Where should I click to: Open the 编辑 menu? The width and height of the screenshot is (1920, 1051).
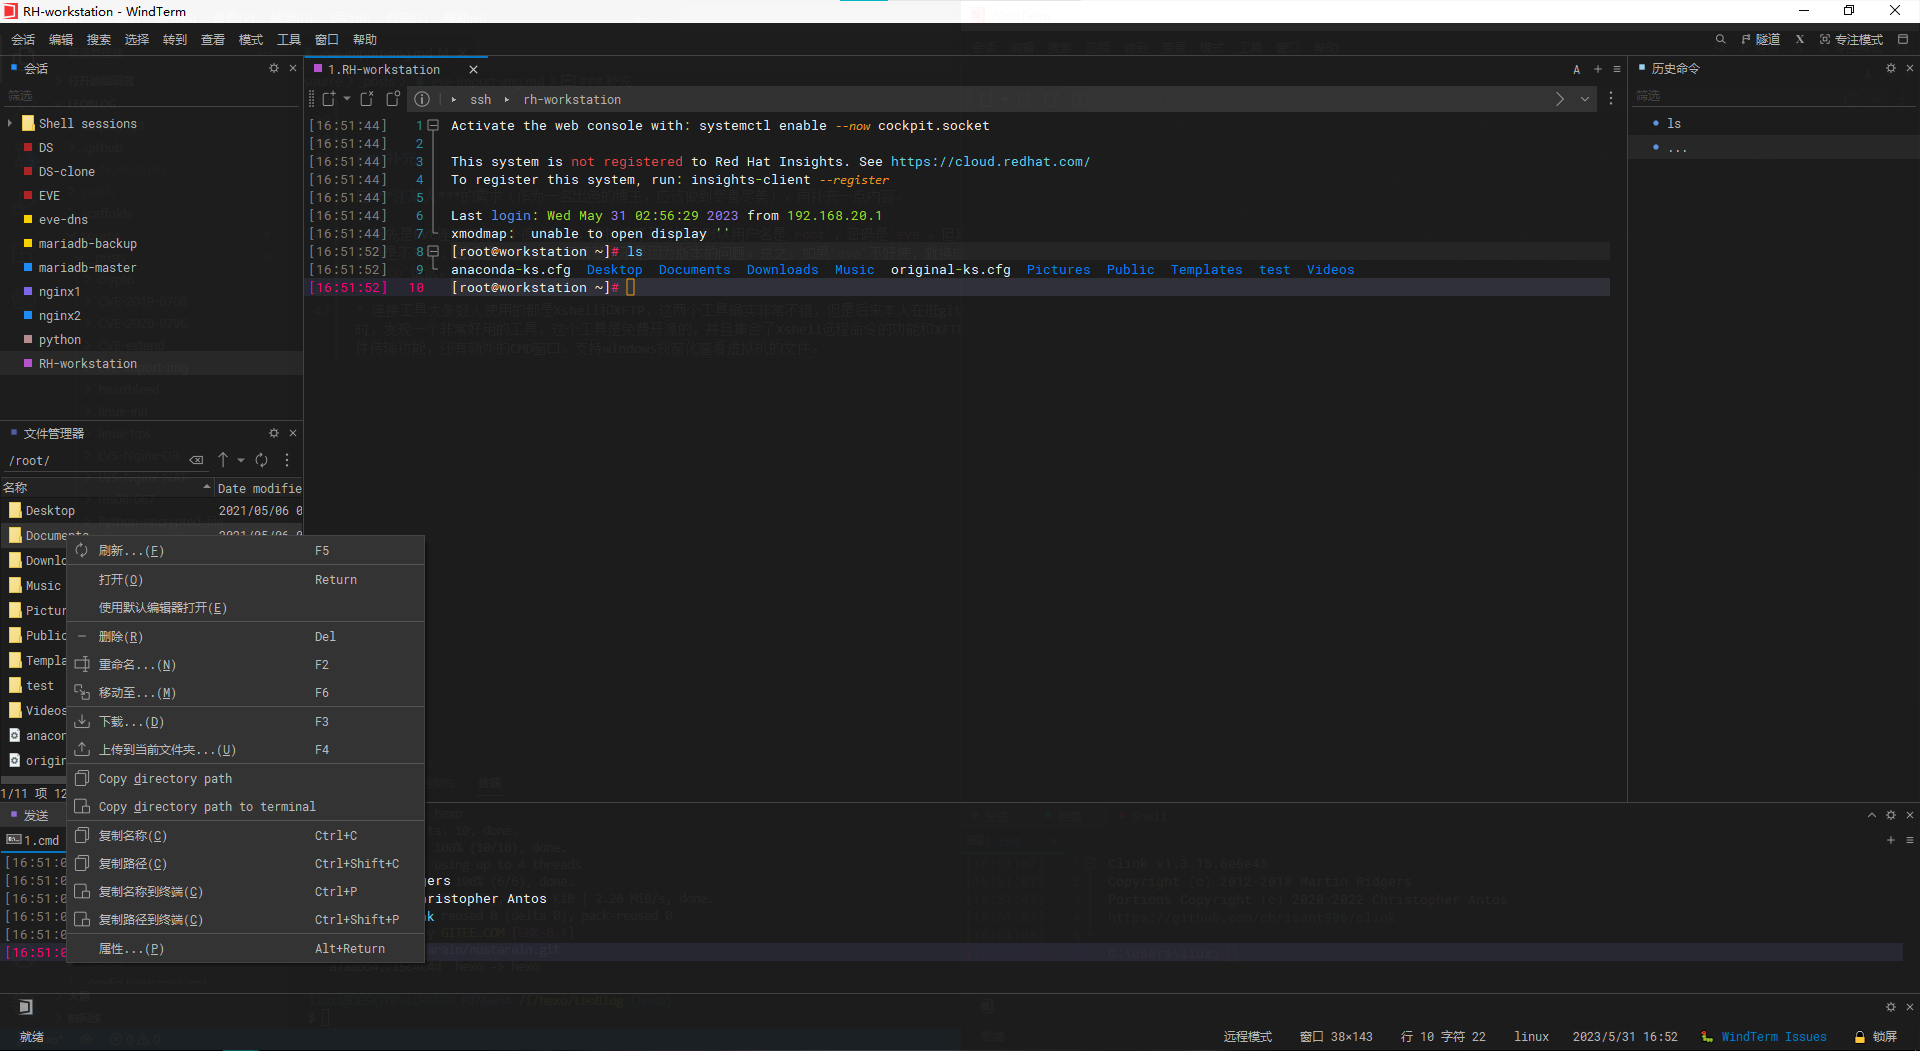61,39
